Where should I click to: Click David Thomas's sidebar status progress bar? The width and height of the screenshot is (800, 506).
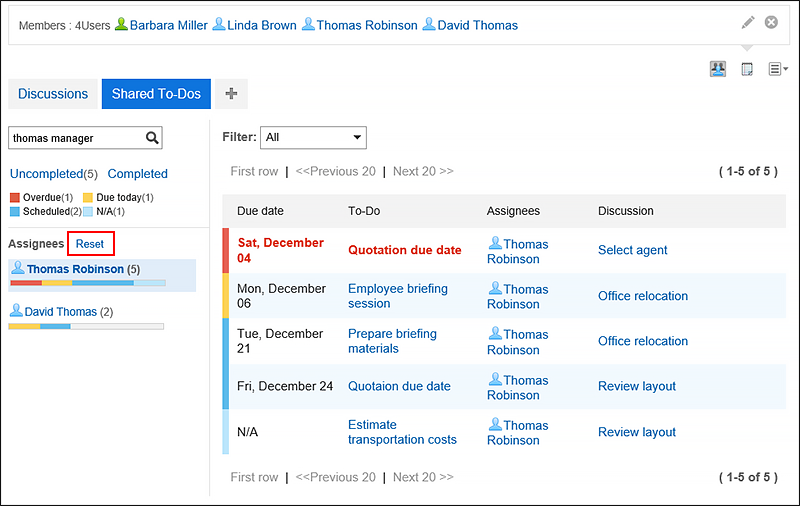pos(86,326)
